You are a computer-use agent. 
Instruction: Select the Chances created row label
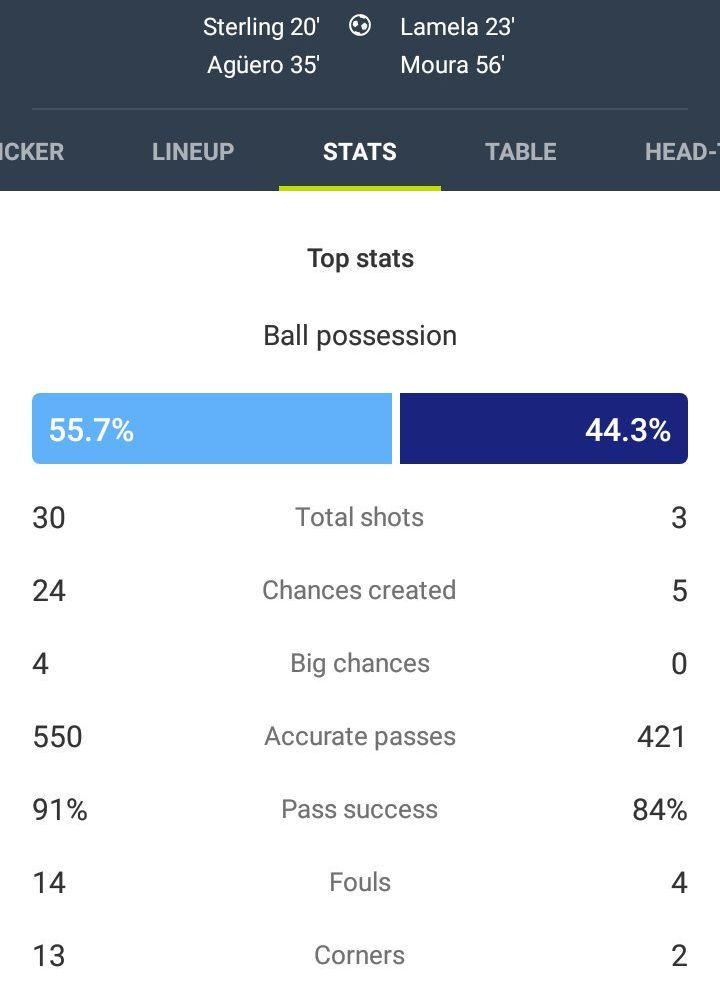360,590
